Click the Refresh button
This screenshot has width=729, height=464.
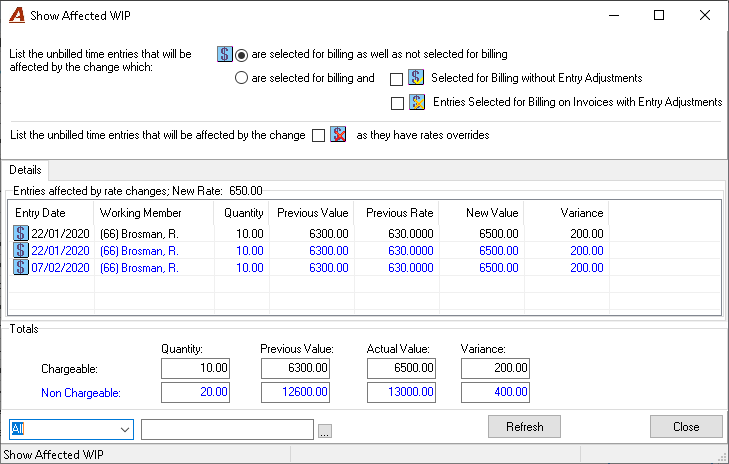[x=524, y=426]
